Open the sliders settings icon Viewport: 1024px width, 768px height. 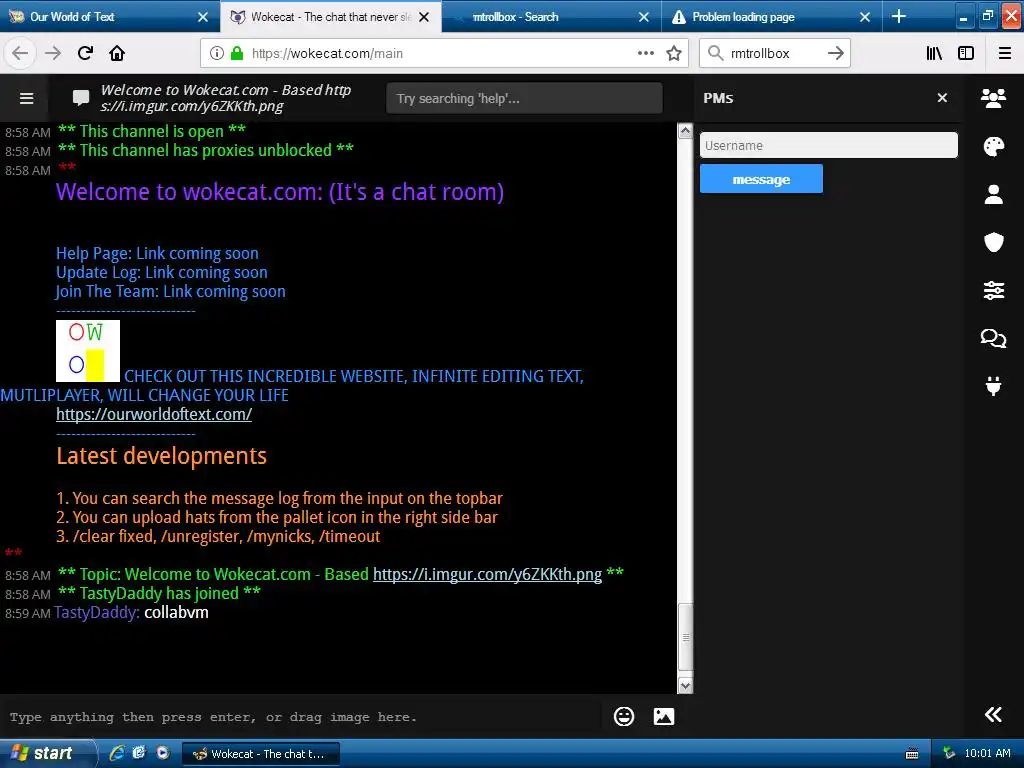(x=993, y=290)
